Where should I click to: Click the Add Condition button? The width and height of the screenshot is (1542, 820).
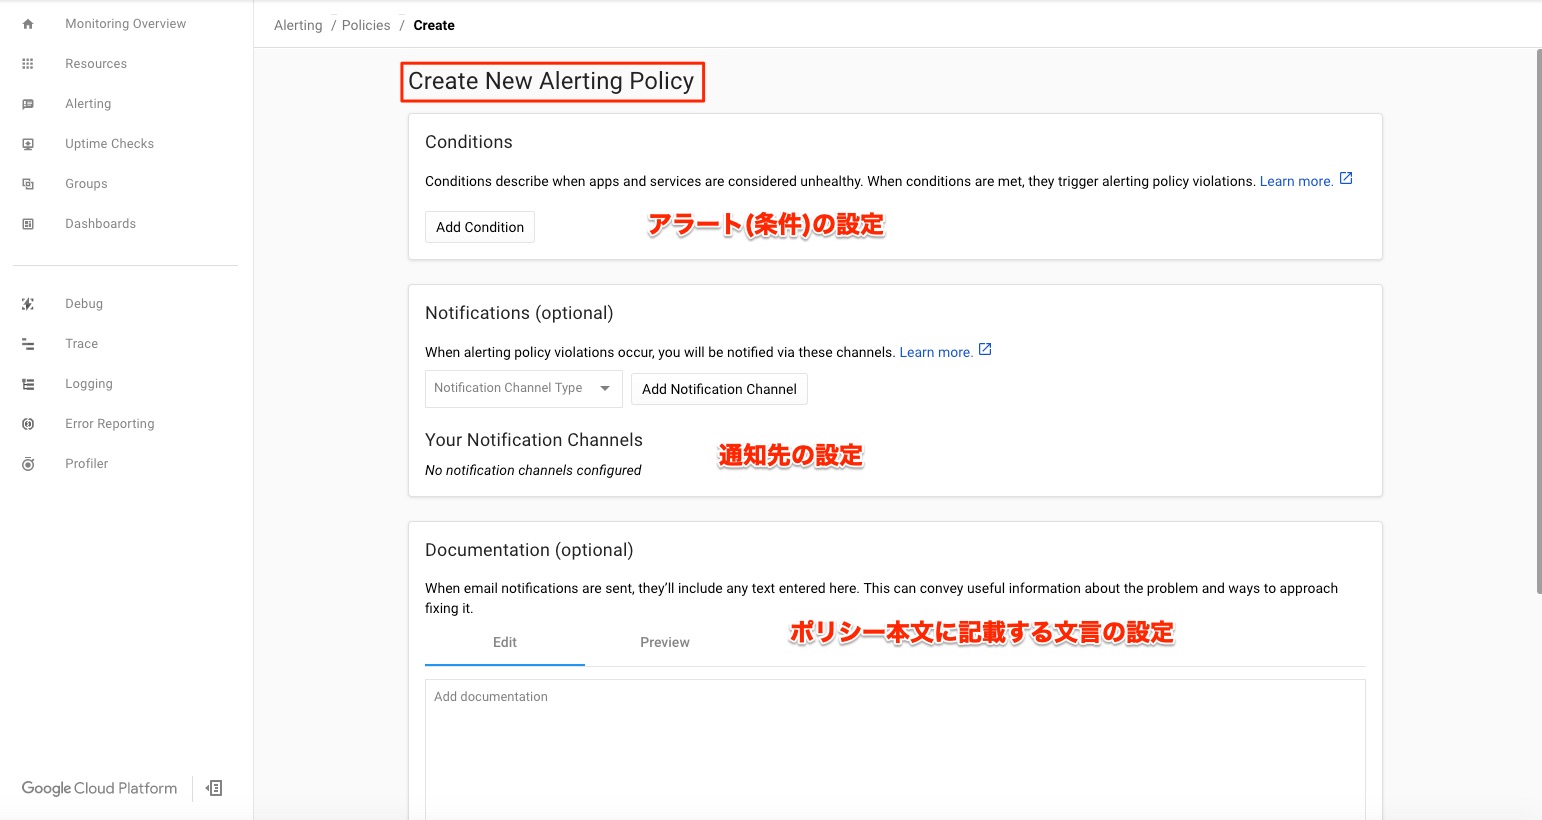coord(479,227)
